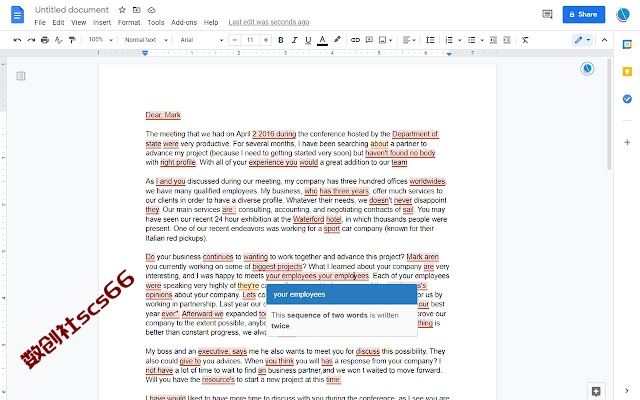Open the comment history icon
Viewport: 640px width, 400px height.
(547, 14)
